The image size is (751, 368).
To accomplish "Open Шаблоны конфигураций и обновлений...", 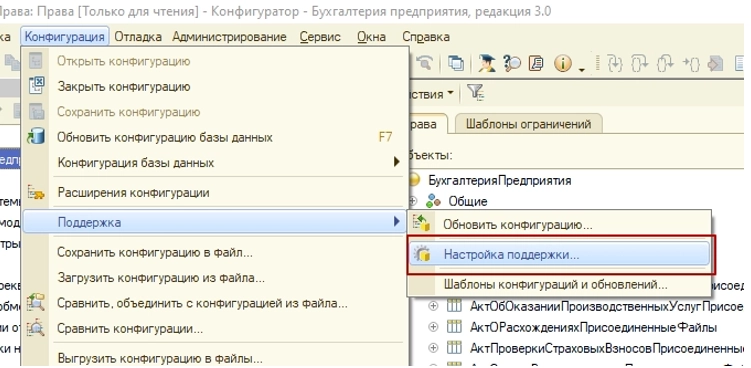I will (559, 285).
